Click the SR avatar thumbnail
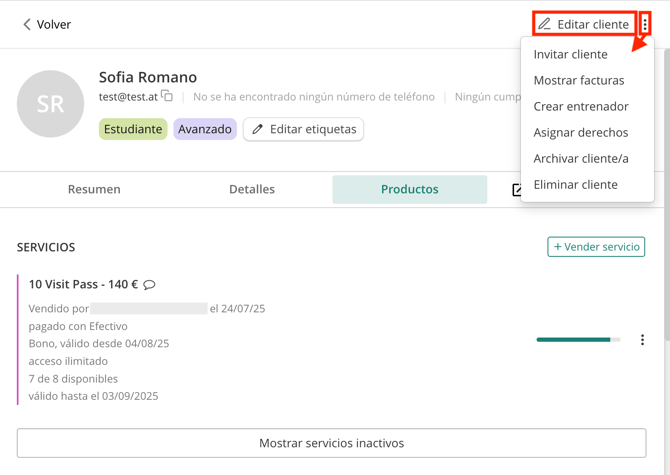The height and width of the screenshot is (475, 670). pyautogui.click(x=50, y=104)
